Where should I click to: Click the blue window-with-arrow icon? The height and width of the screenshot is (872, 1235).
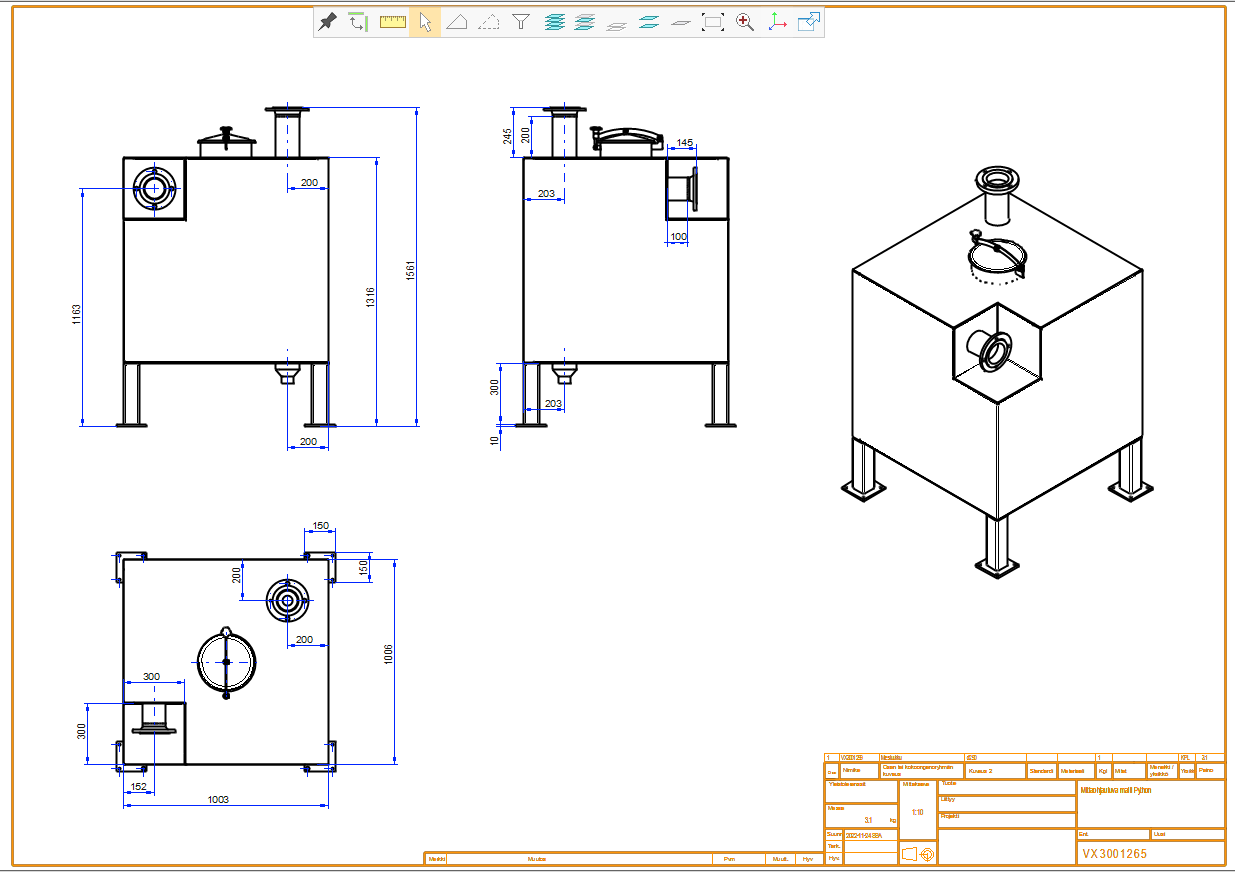(809, 22)
